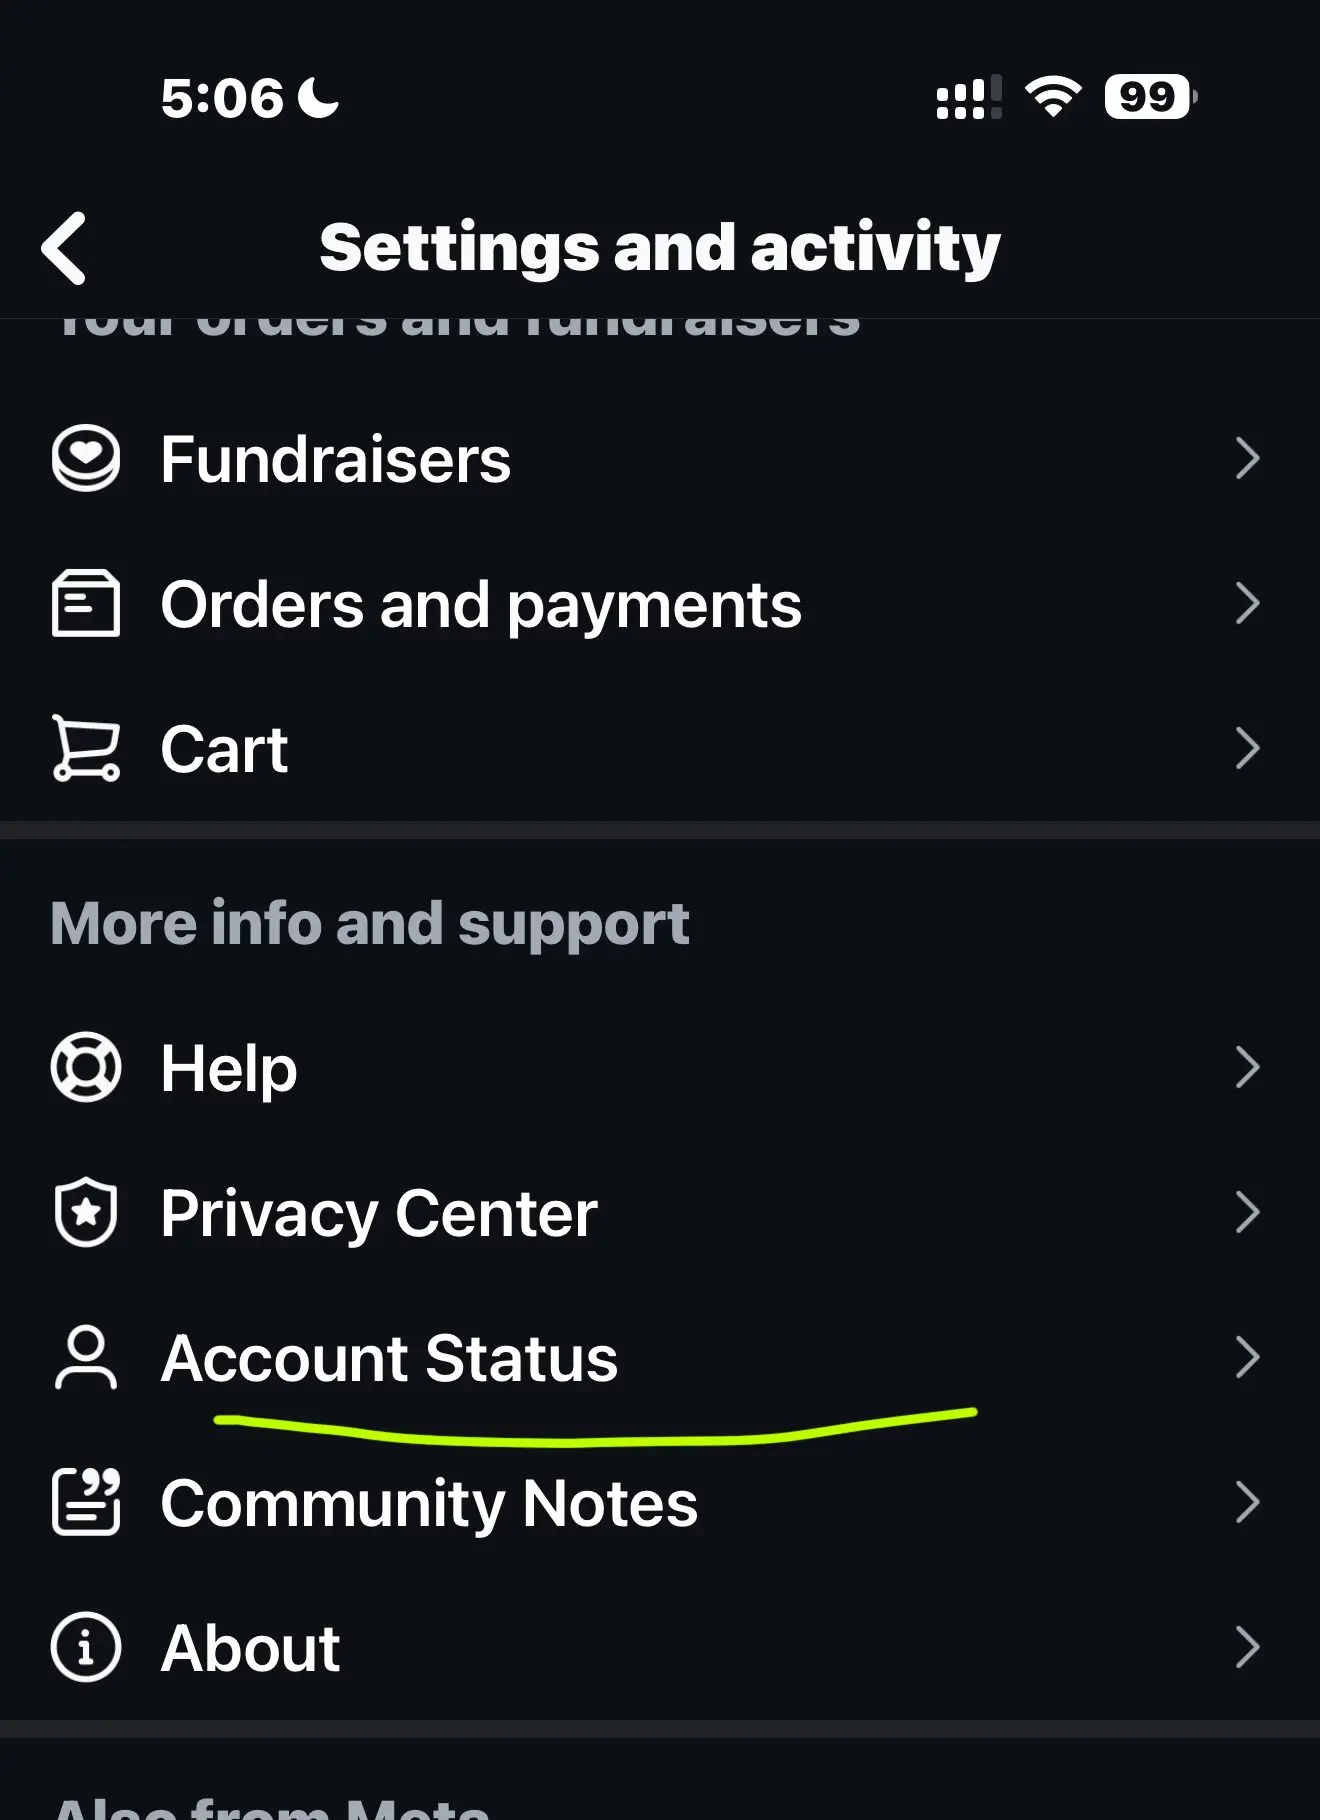Tap the Community Notes quote icon

click(x=86, y=1502)
